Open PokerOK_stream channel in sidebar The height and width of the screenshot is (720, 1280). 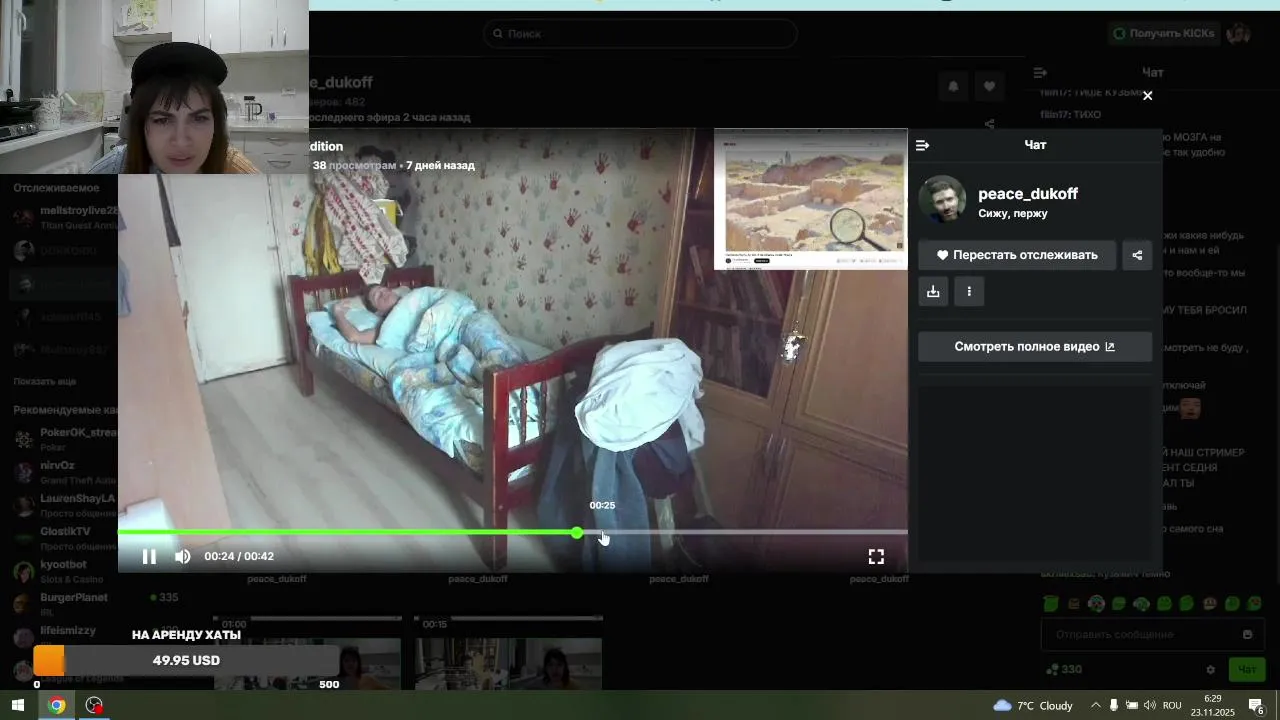pos(64,439)
